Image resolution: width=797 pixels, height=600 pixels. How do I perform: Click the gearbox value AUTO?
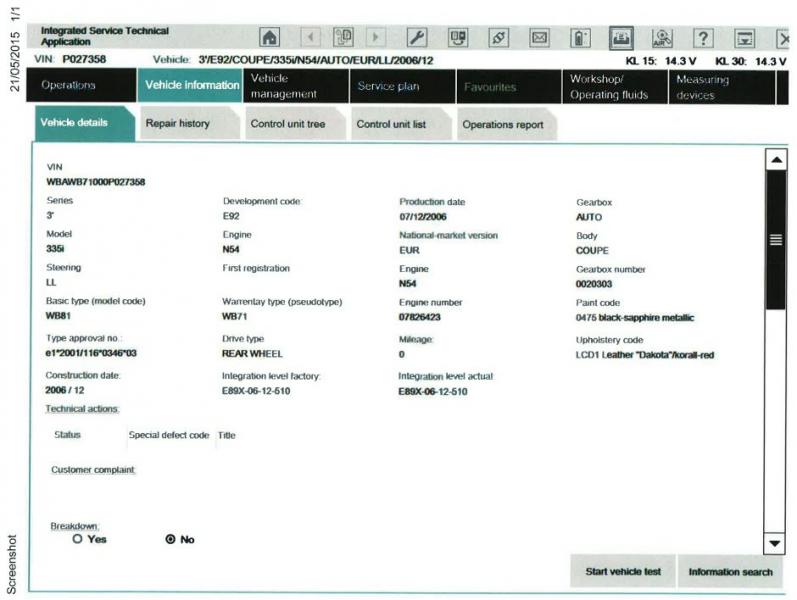coord(589,217)
